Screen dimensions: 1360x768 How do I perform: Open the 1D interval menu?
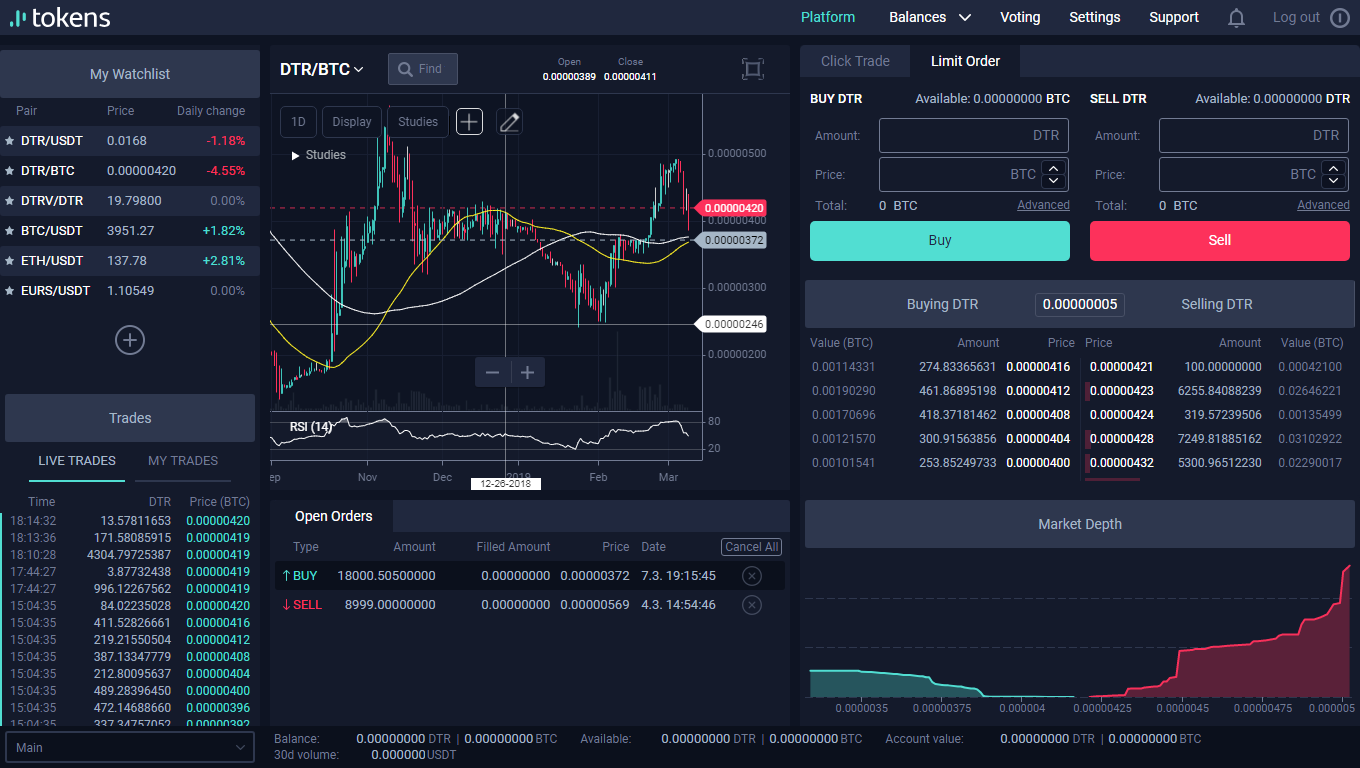298,122
